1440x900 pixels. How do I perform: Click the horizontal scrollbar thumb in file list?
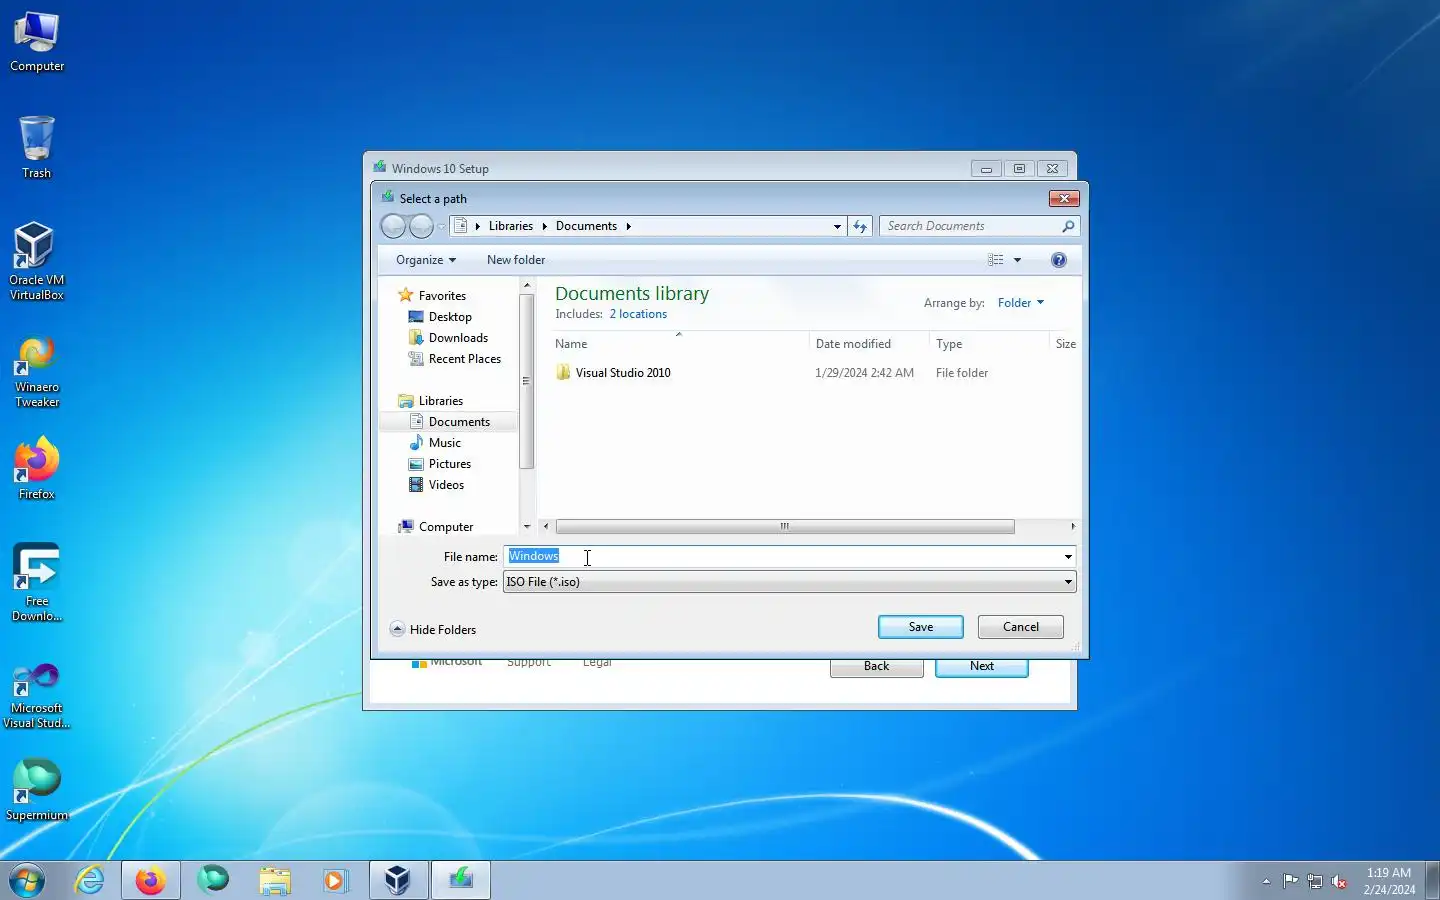coord(785,527)
